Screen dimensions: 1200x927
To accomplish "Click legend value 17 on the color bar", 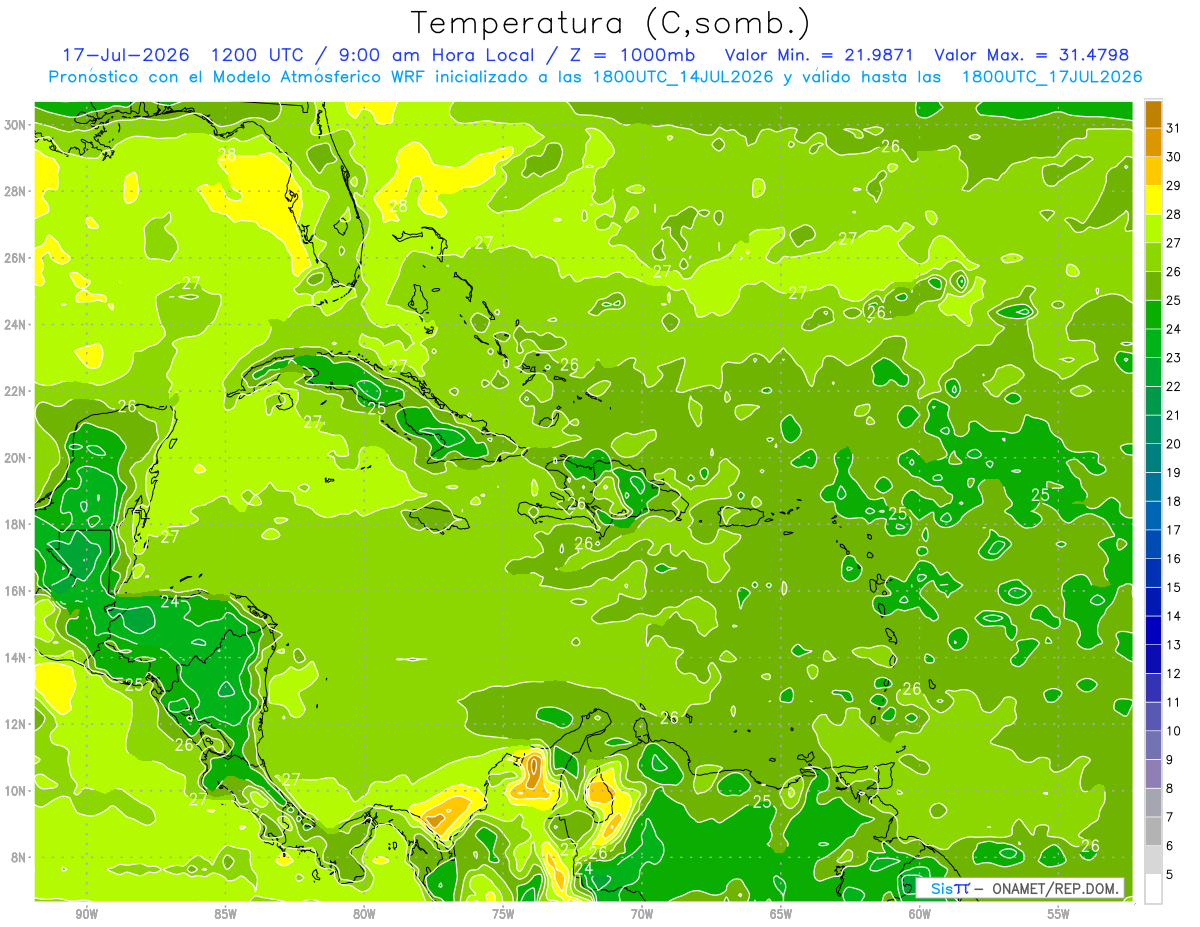I will 1173,530.
